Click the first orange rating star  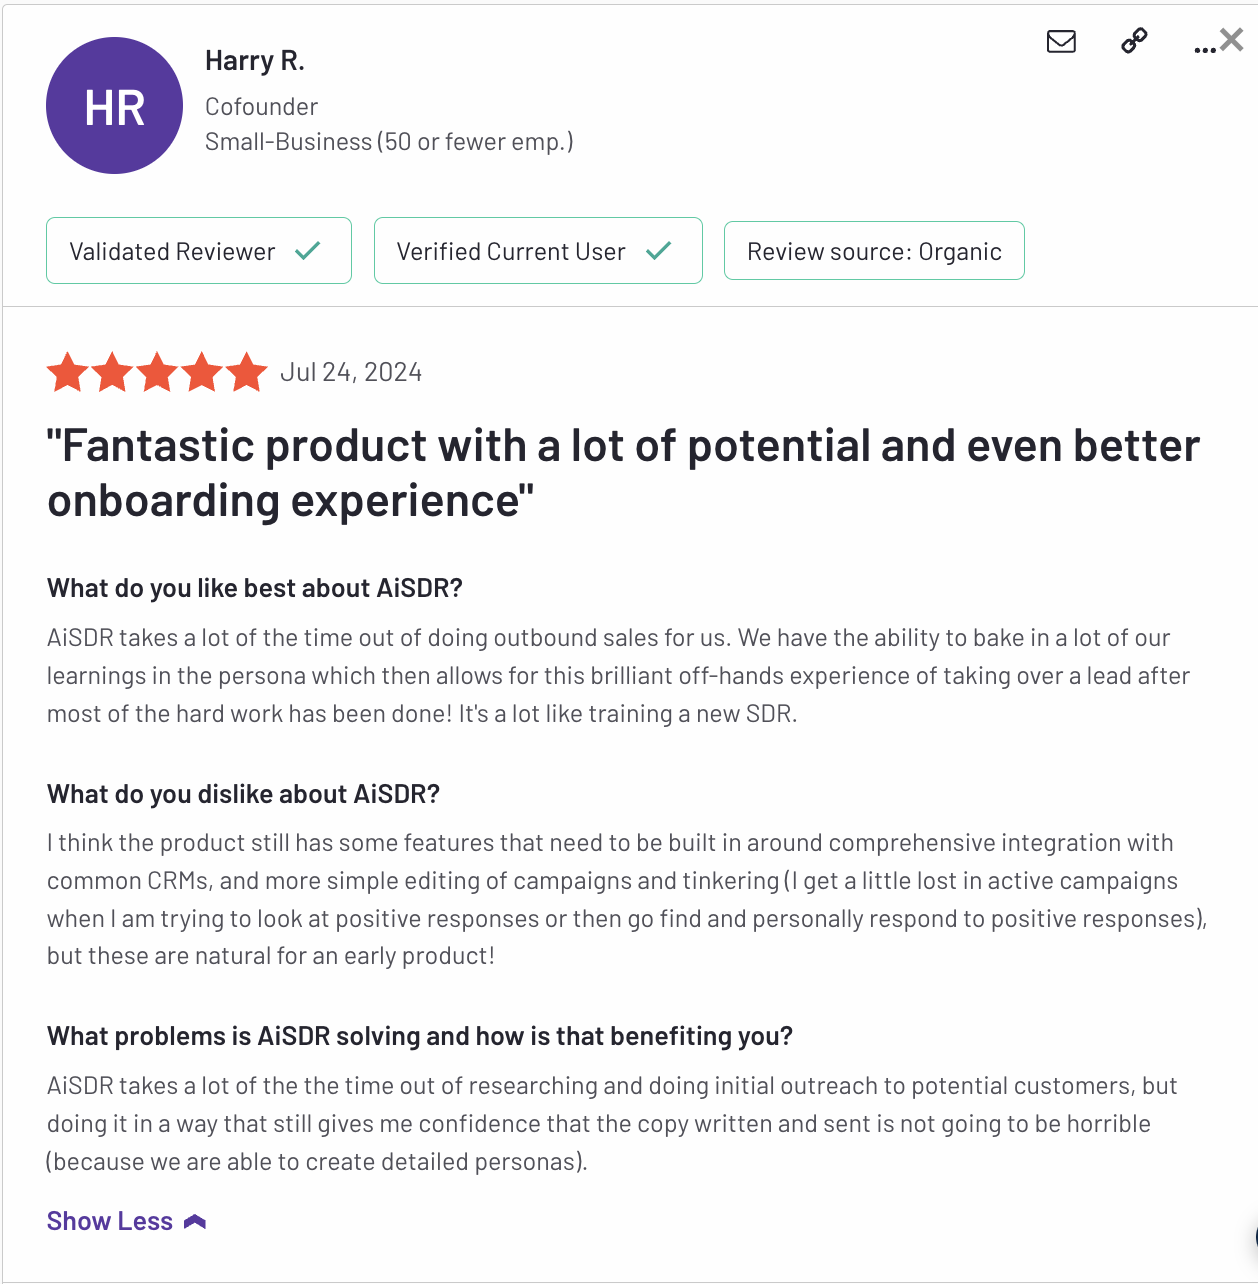(x=68, y=372)
